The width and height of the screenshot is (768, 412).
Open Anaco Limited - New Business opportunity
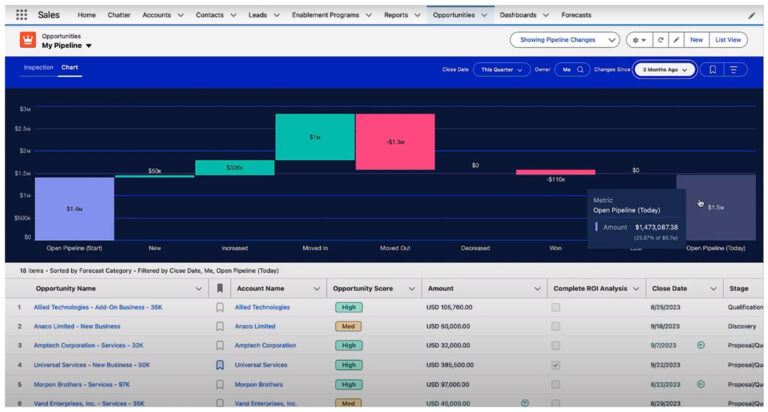click(x=77, y=326)
